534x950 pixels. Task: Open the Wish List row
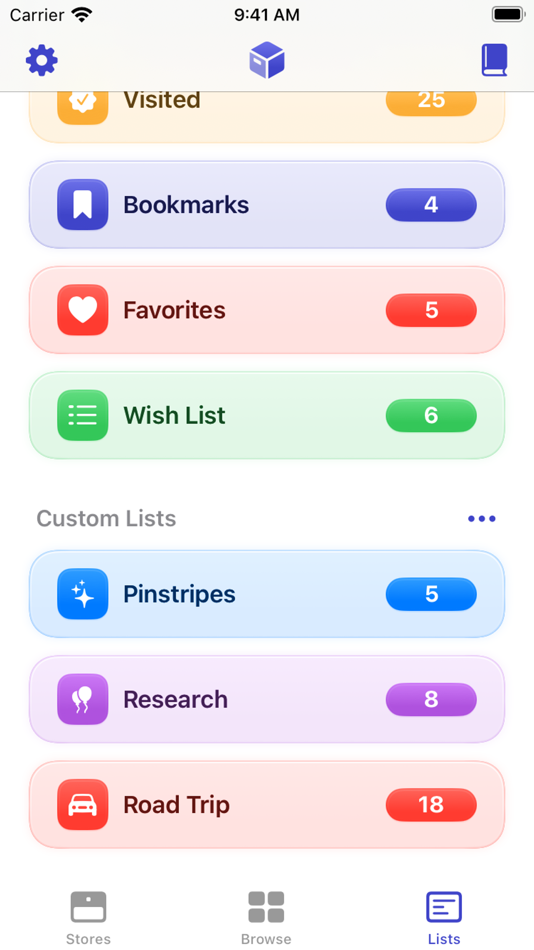point(267,416)
